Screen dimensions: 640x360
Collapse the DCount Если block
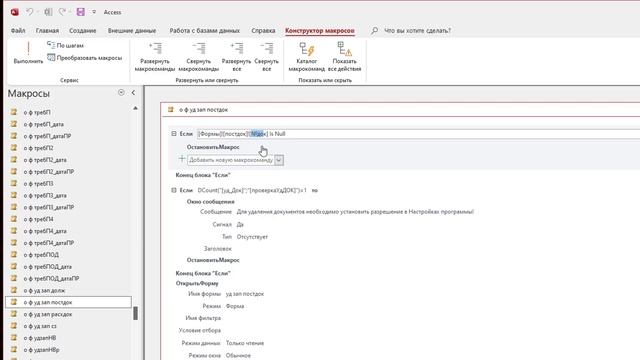point(174,190)
